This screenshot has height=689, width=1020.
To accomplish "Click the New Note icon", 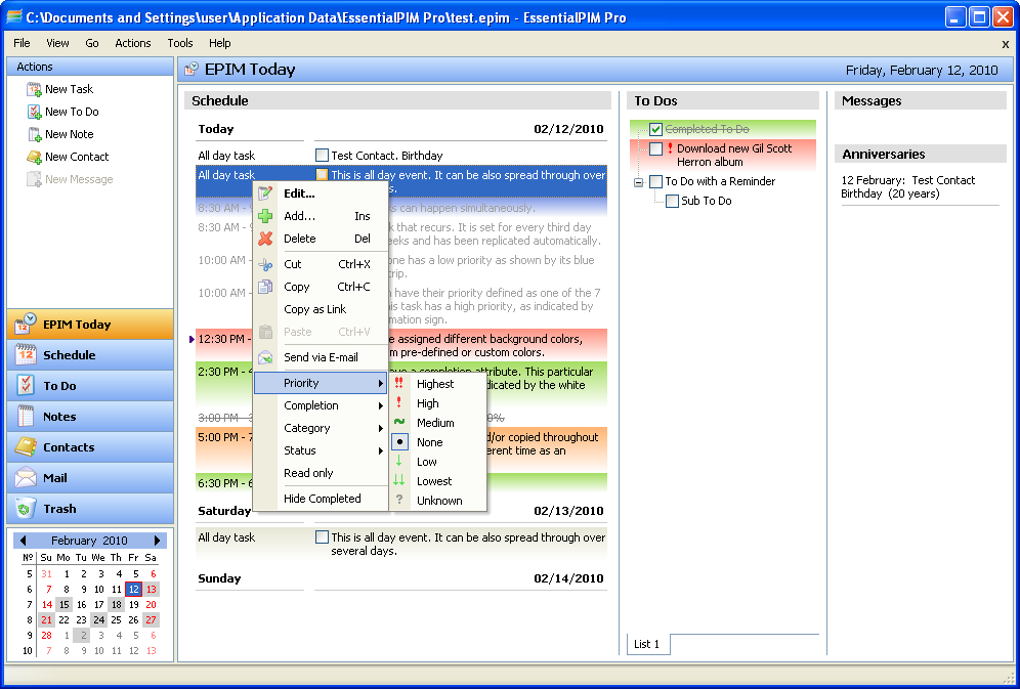I will pos(34,134).
